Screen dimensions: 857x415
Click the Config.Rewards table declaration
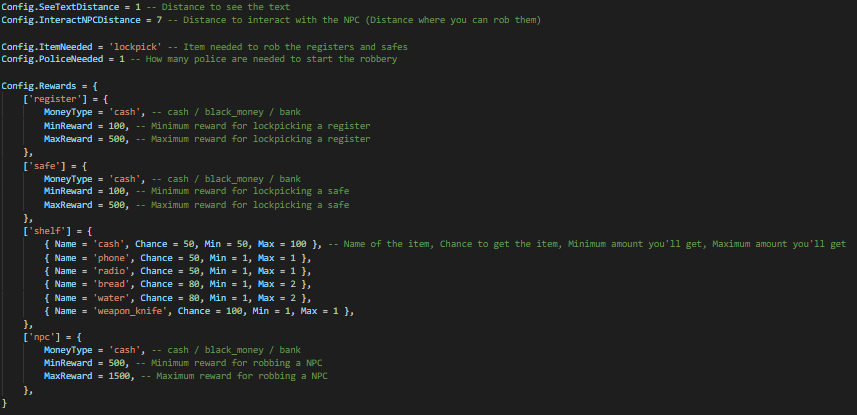coord(49,86)
